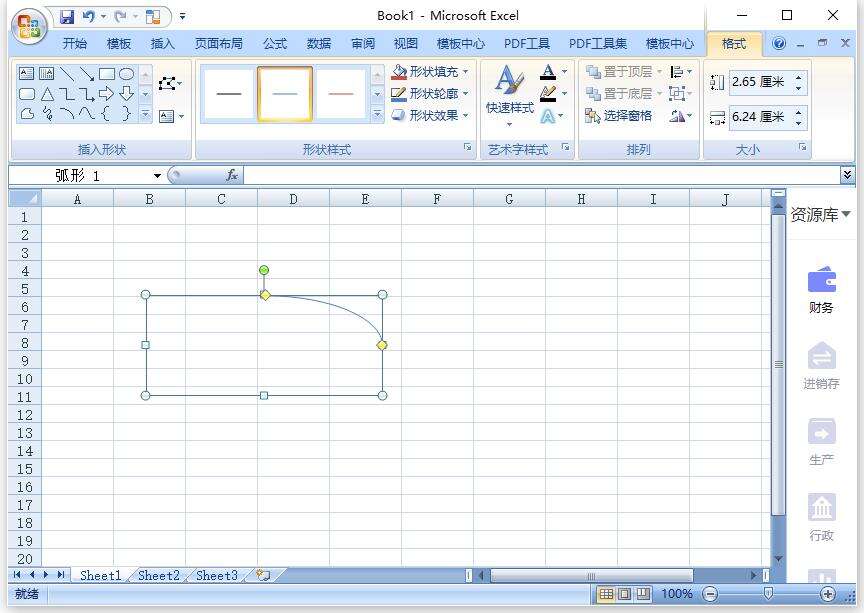864x613 pixels.
Task: Open the 页面布局 ribbon tab
Action: click(218, 44)
